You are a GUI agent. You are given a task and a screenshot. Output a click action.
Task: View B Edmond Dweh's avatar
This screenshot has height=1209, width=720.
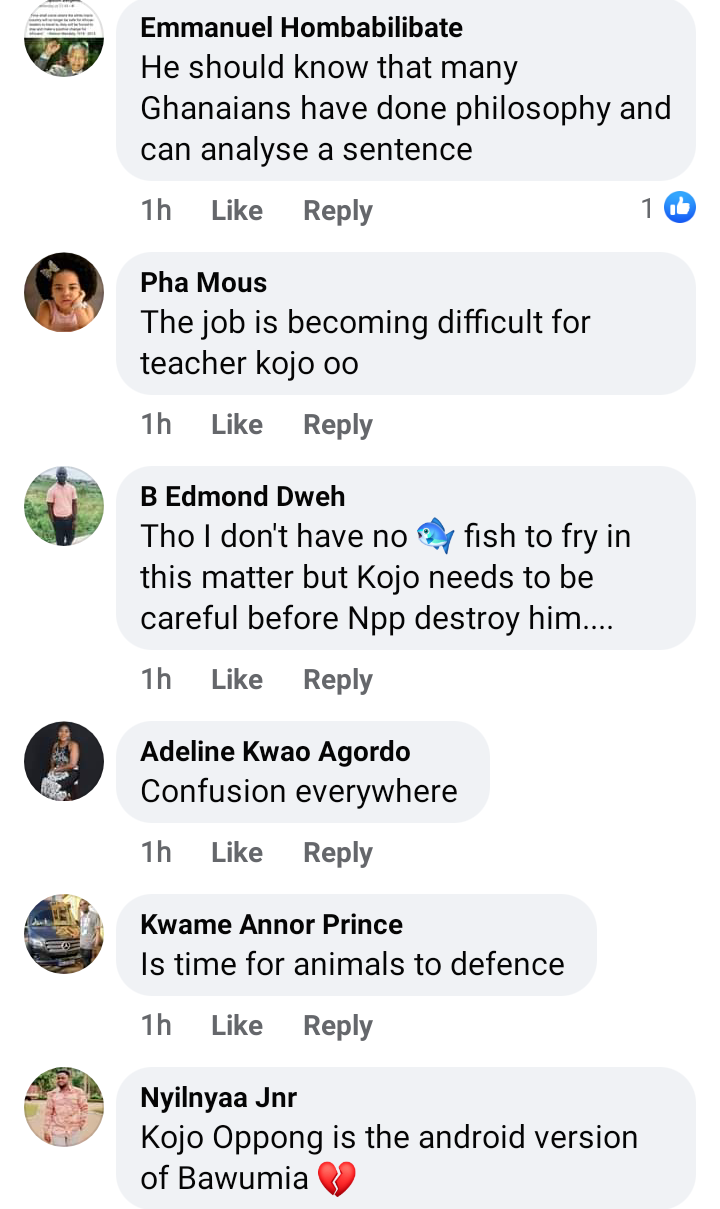pos(64,506)
